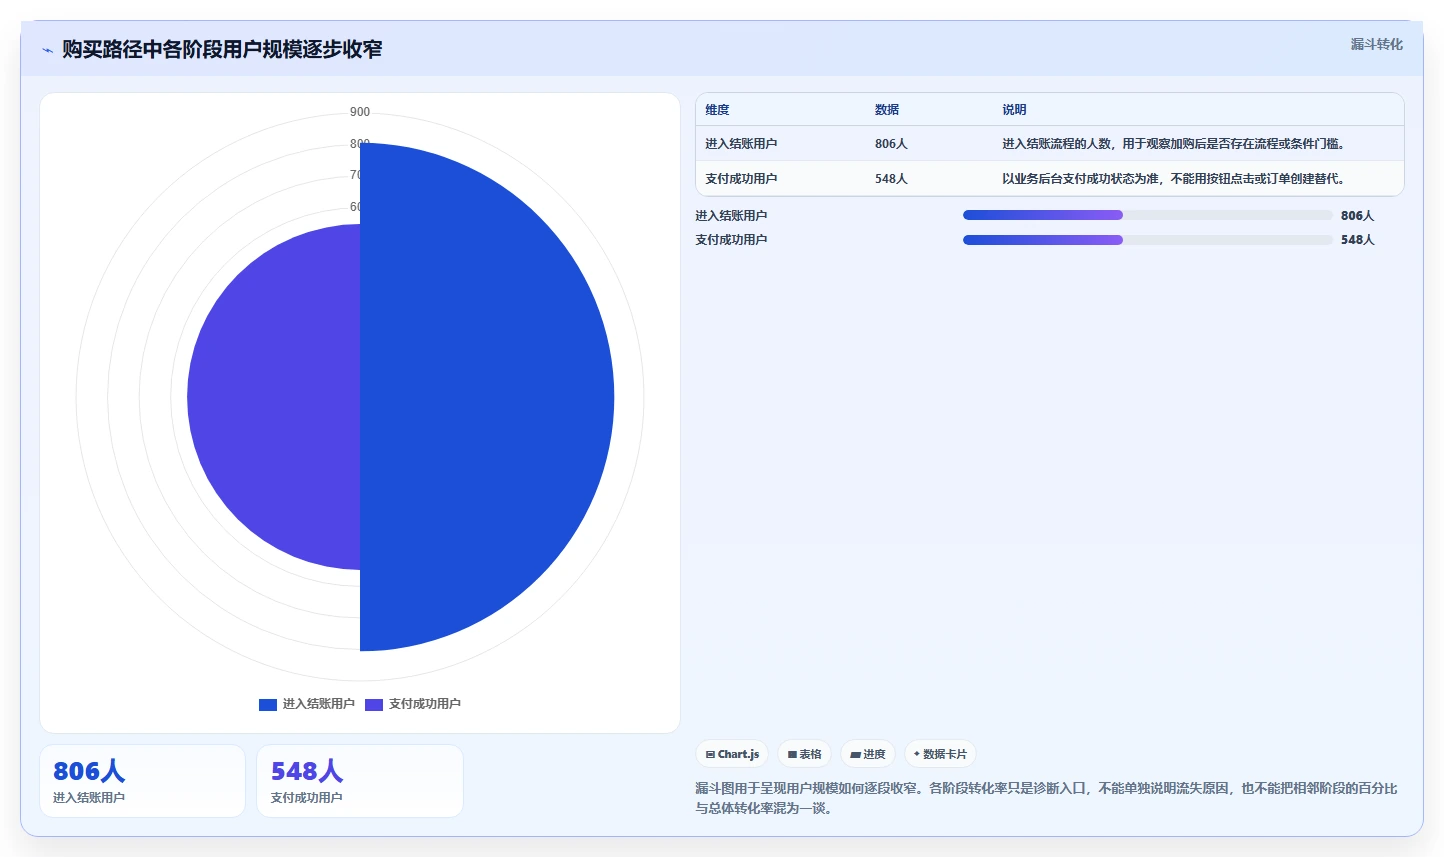Click the 900 axis tick label
The height and width of the screenshot is (857, 1444).
pos(360,112)
